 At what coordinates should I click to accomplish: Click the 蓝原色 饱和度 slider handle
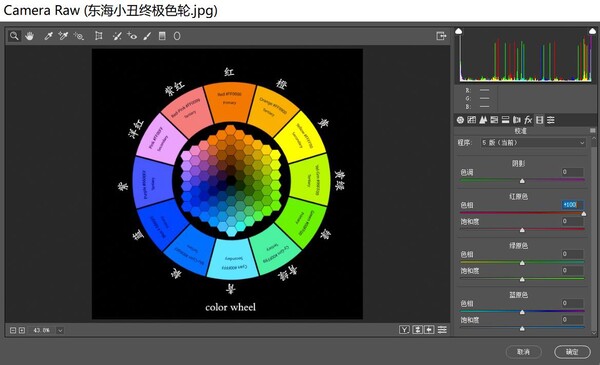(x=522, y=328)
